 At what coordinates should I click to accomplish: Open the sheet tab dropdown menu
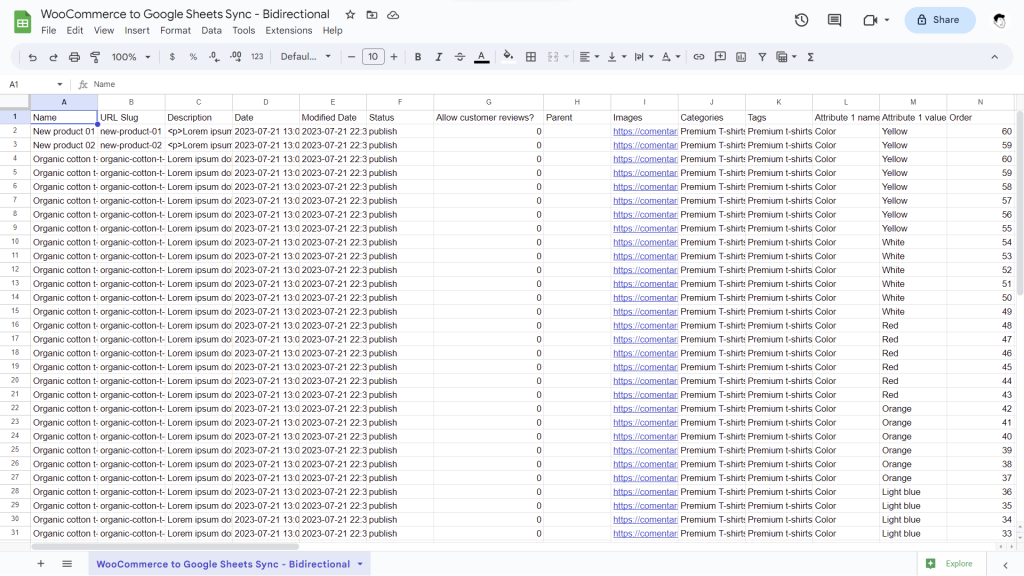[x=358, y=563]
